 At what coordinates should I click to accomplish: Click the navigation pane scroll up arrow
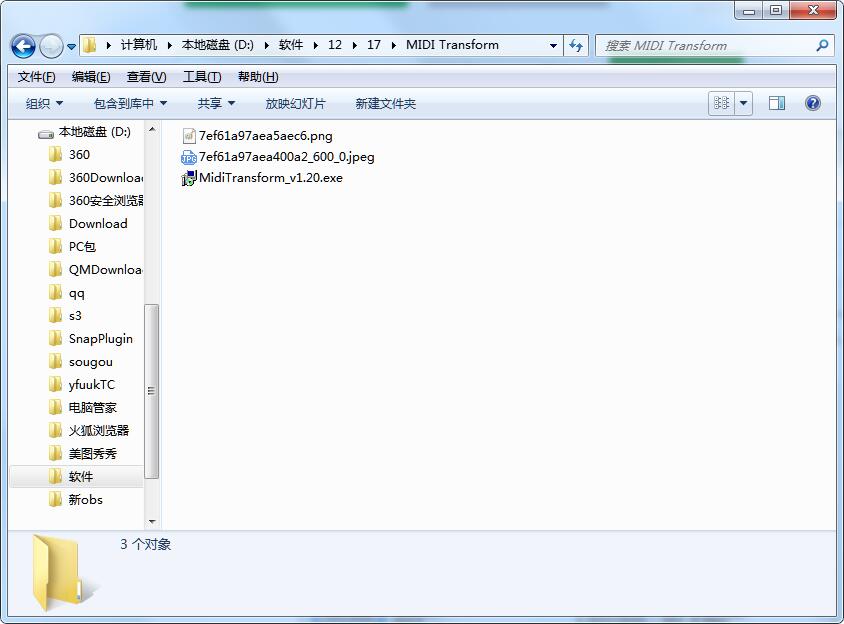coord(152,130)
